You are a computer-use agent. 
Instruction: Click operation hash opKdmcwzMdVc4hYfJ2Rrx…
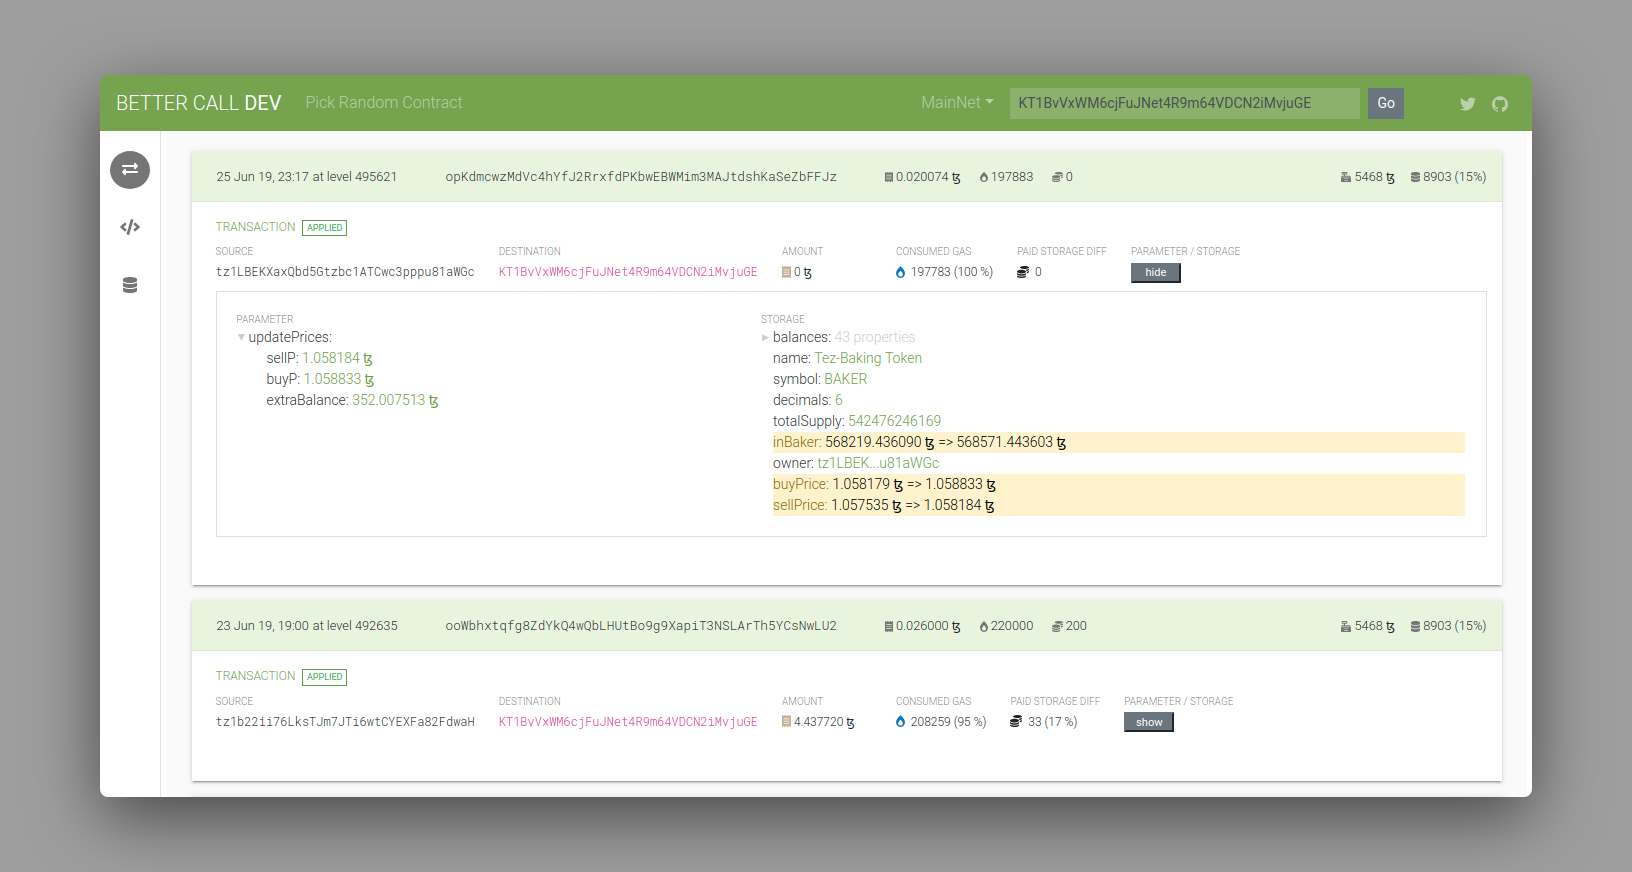click(641, 177)
